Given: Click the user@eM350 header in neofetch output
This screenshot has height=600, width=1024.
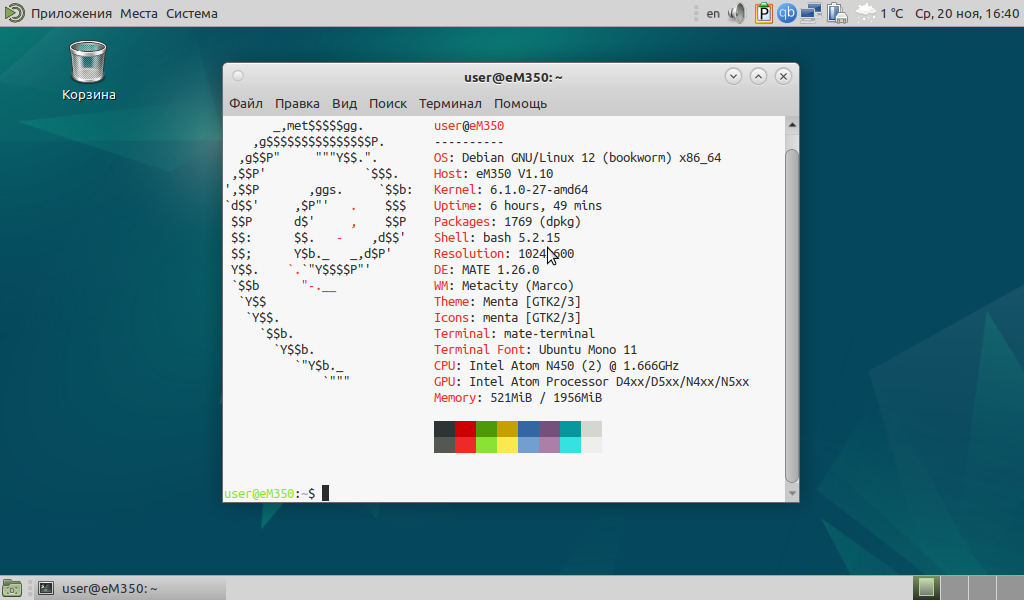Looking at the screenshot, I should [x=469, y=125].
